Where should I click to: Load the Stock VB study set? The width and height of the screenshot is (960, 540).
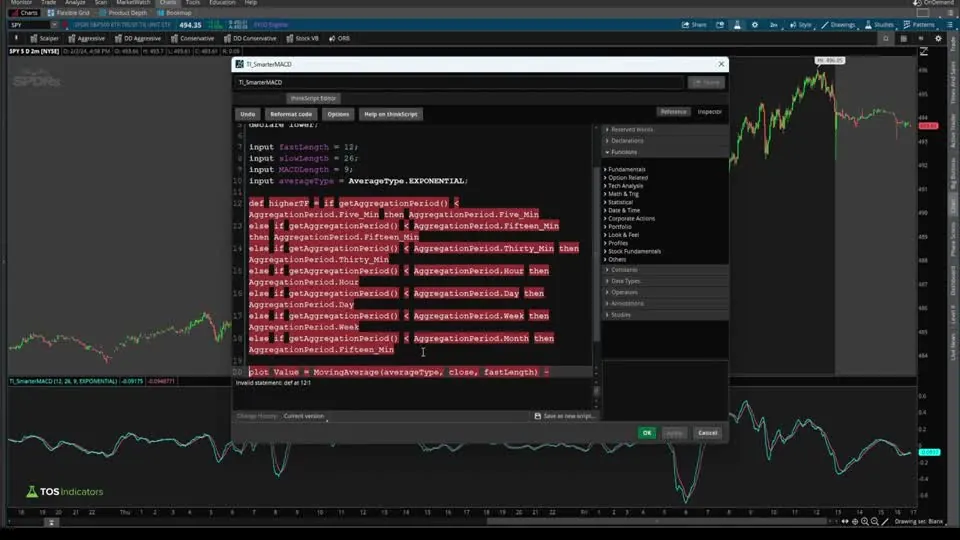(302, 38)
